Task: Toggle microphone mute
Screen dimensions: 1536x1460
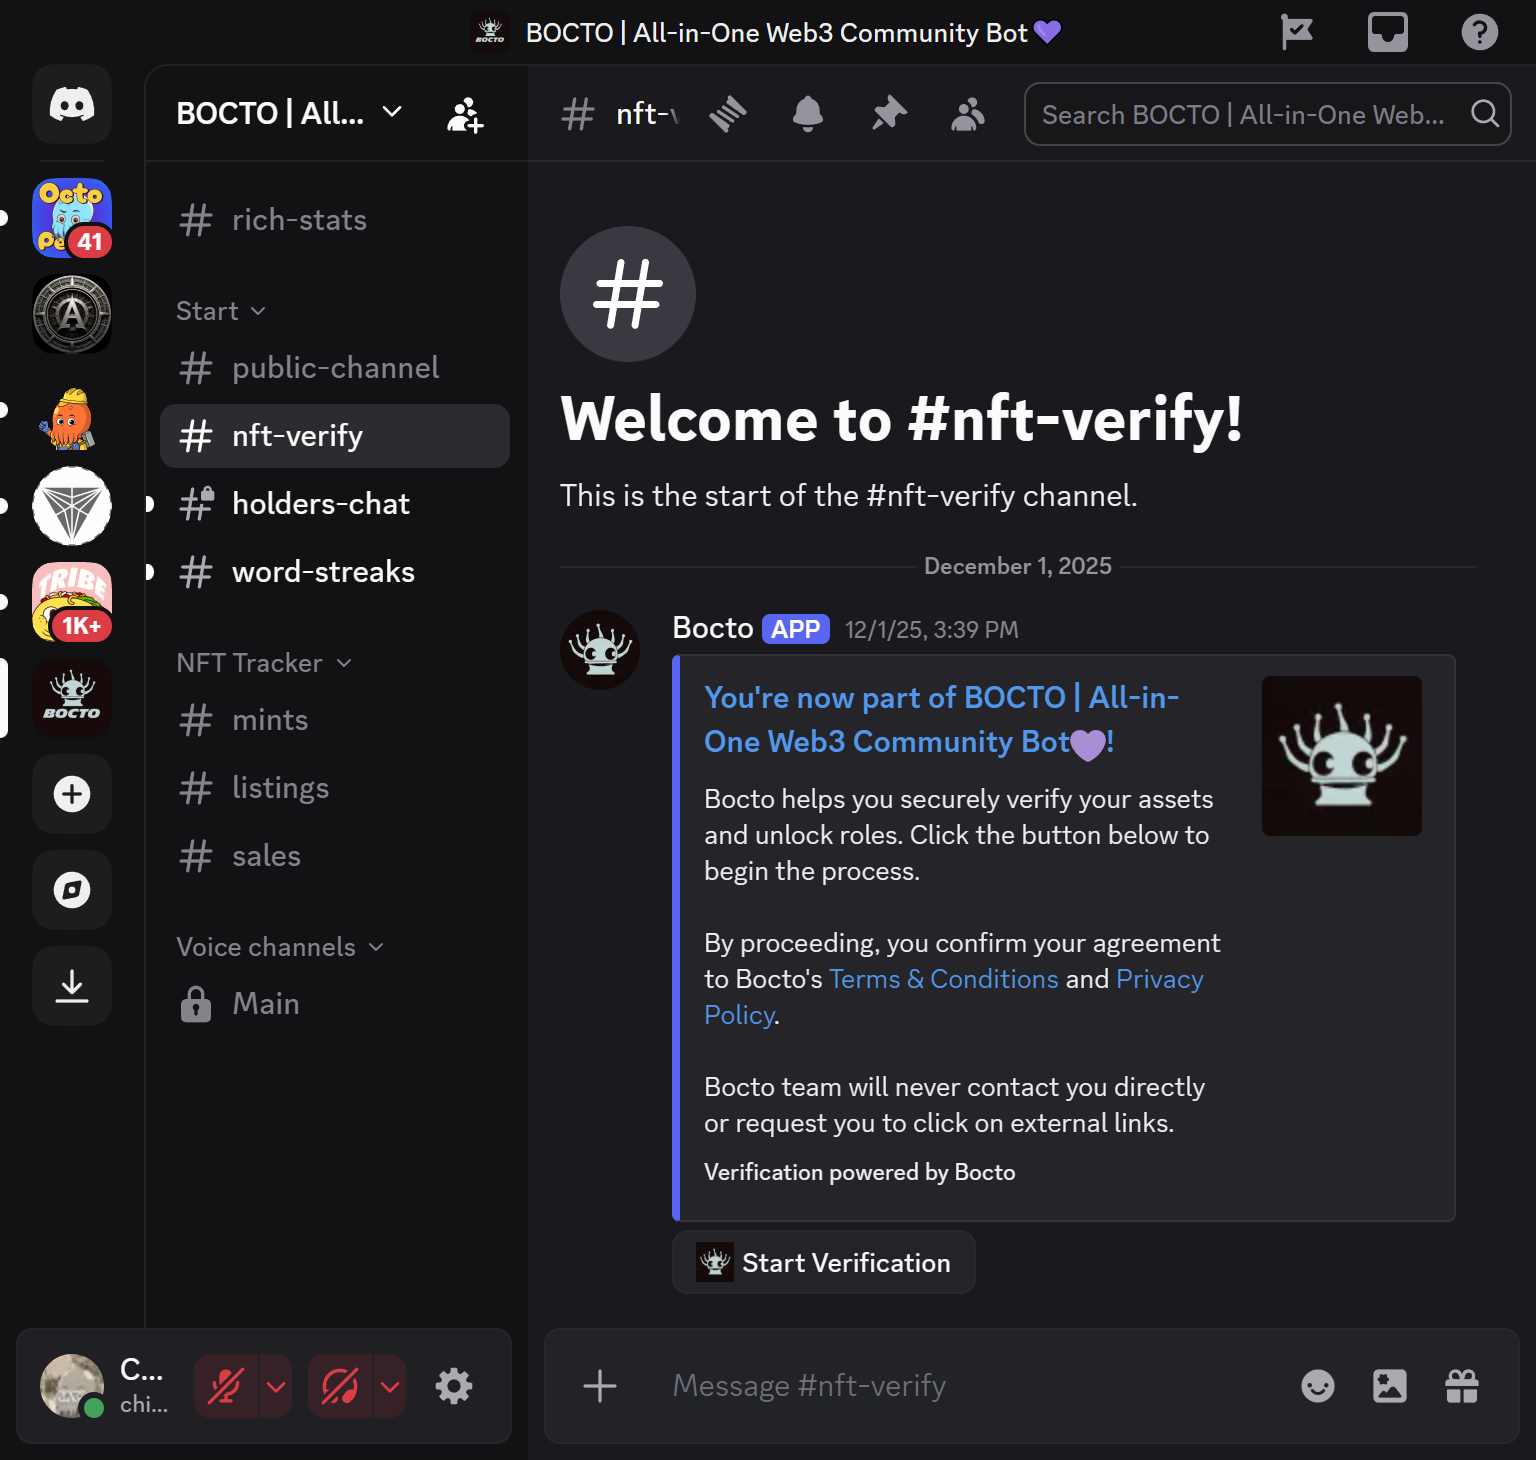Action: point(226,1386)
